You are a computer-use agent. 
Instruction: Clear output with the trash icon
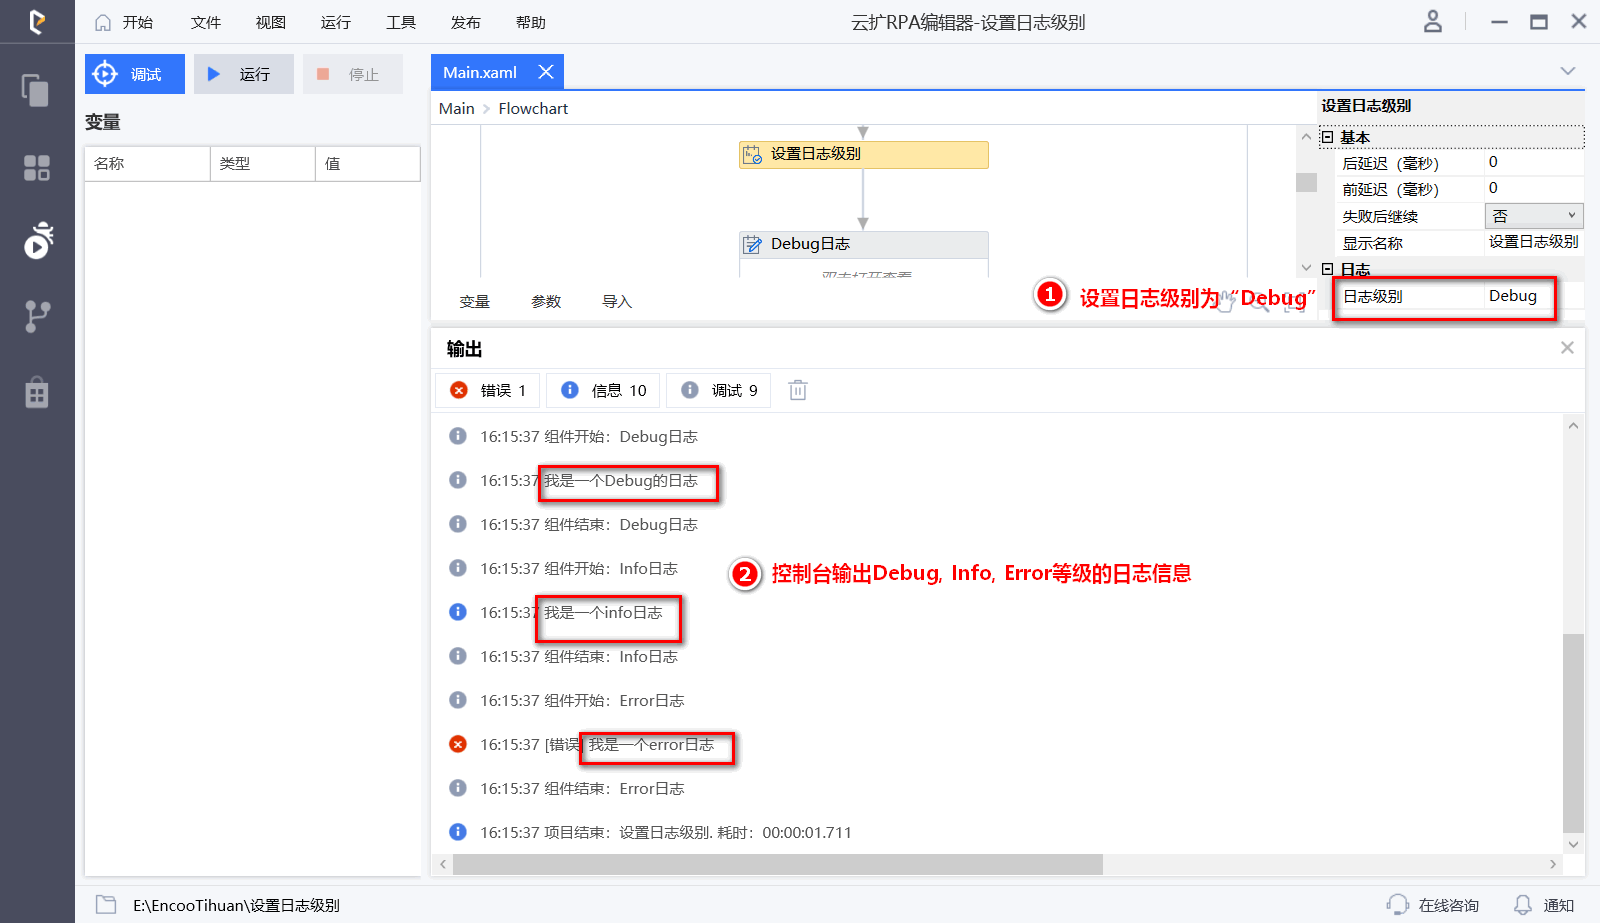[797, 390]
